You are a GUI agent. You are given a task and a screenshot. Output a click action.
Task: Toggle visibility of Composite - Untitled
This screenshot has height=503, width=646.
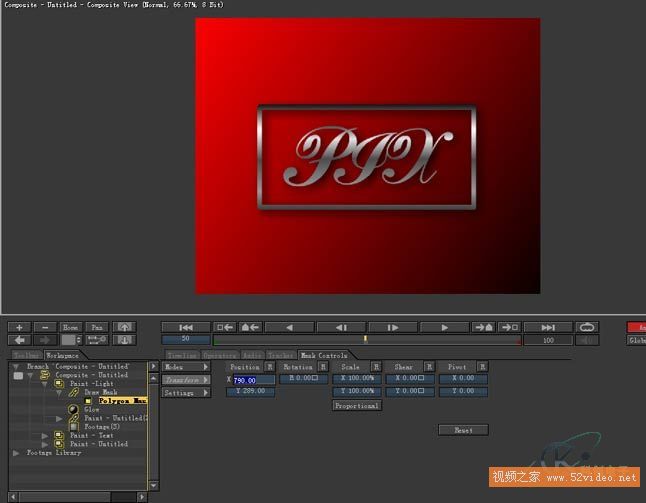click(x=18, y=375)
